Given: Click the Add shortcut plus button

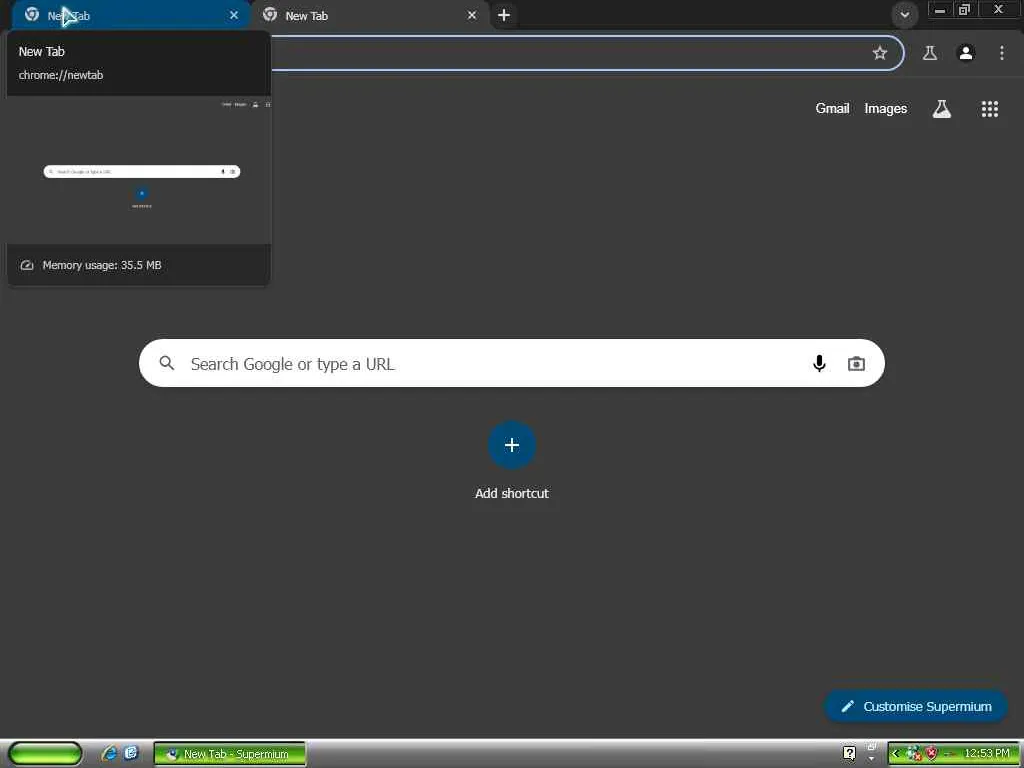Looking at the screenshot, I should point(512,445).
